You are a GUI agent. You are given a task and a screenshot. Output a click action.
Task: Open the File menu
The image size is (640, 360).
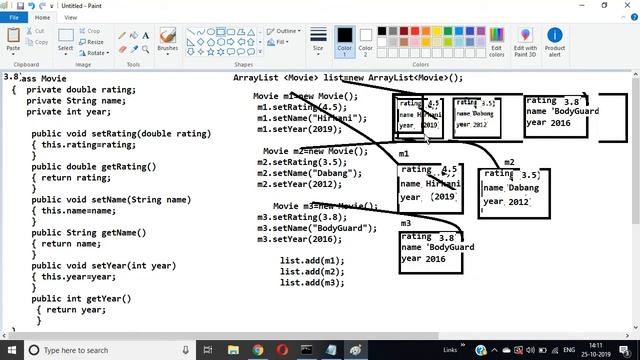[x=14, y=18]
